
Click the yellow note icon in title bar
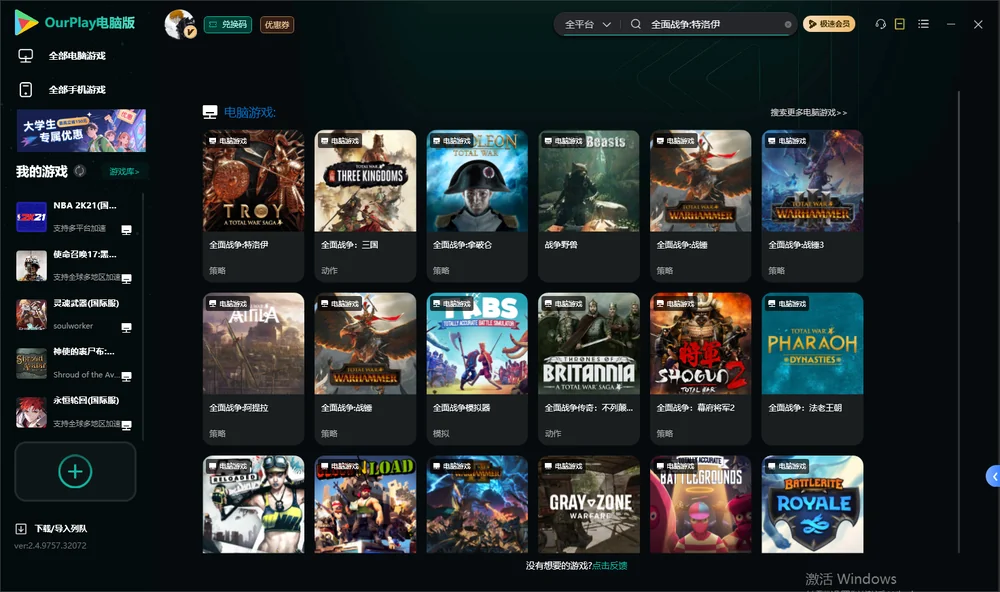pos(900,24)
